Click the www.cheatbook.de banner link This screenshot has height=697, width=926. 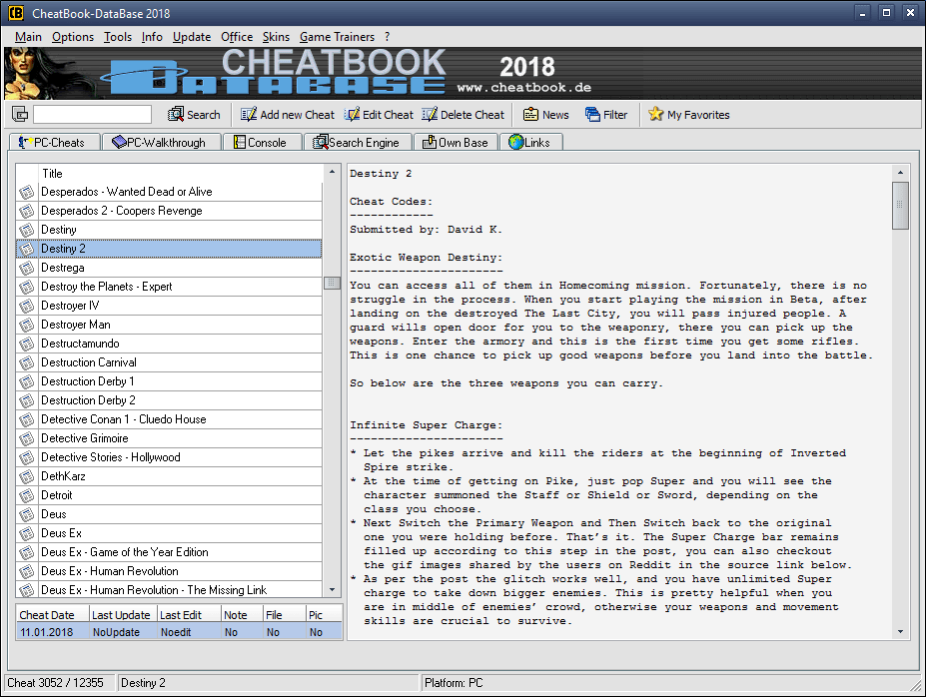point(524,87)
